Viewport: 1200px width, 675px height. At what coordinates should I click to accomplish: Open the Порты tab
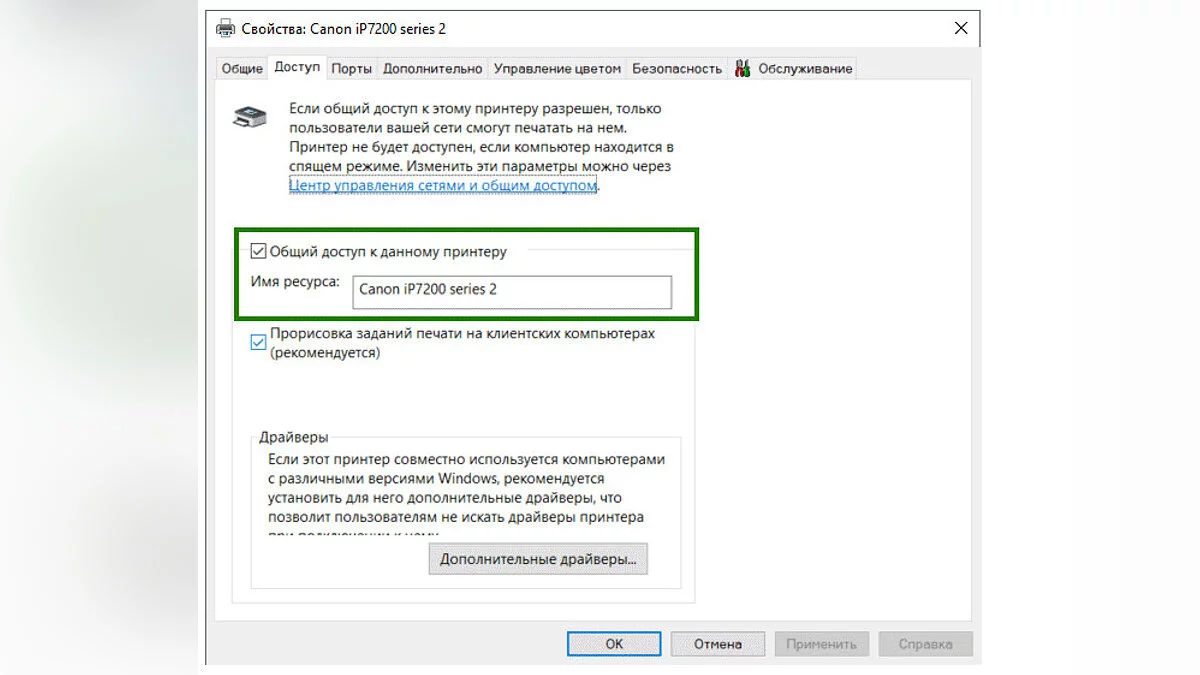pos(352,69)
